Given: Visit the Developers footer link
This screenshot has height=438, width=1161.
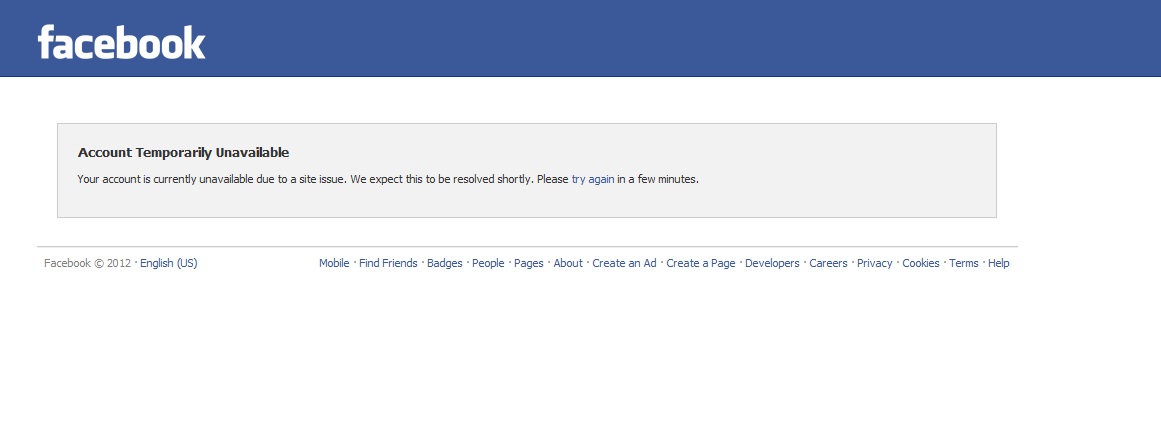Looking at the screenshot, I should [x=772, y=264].
